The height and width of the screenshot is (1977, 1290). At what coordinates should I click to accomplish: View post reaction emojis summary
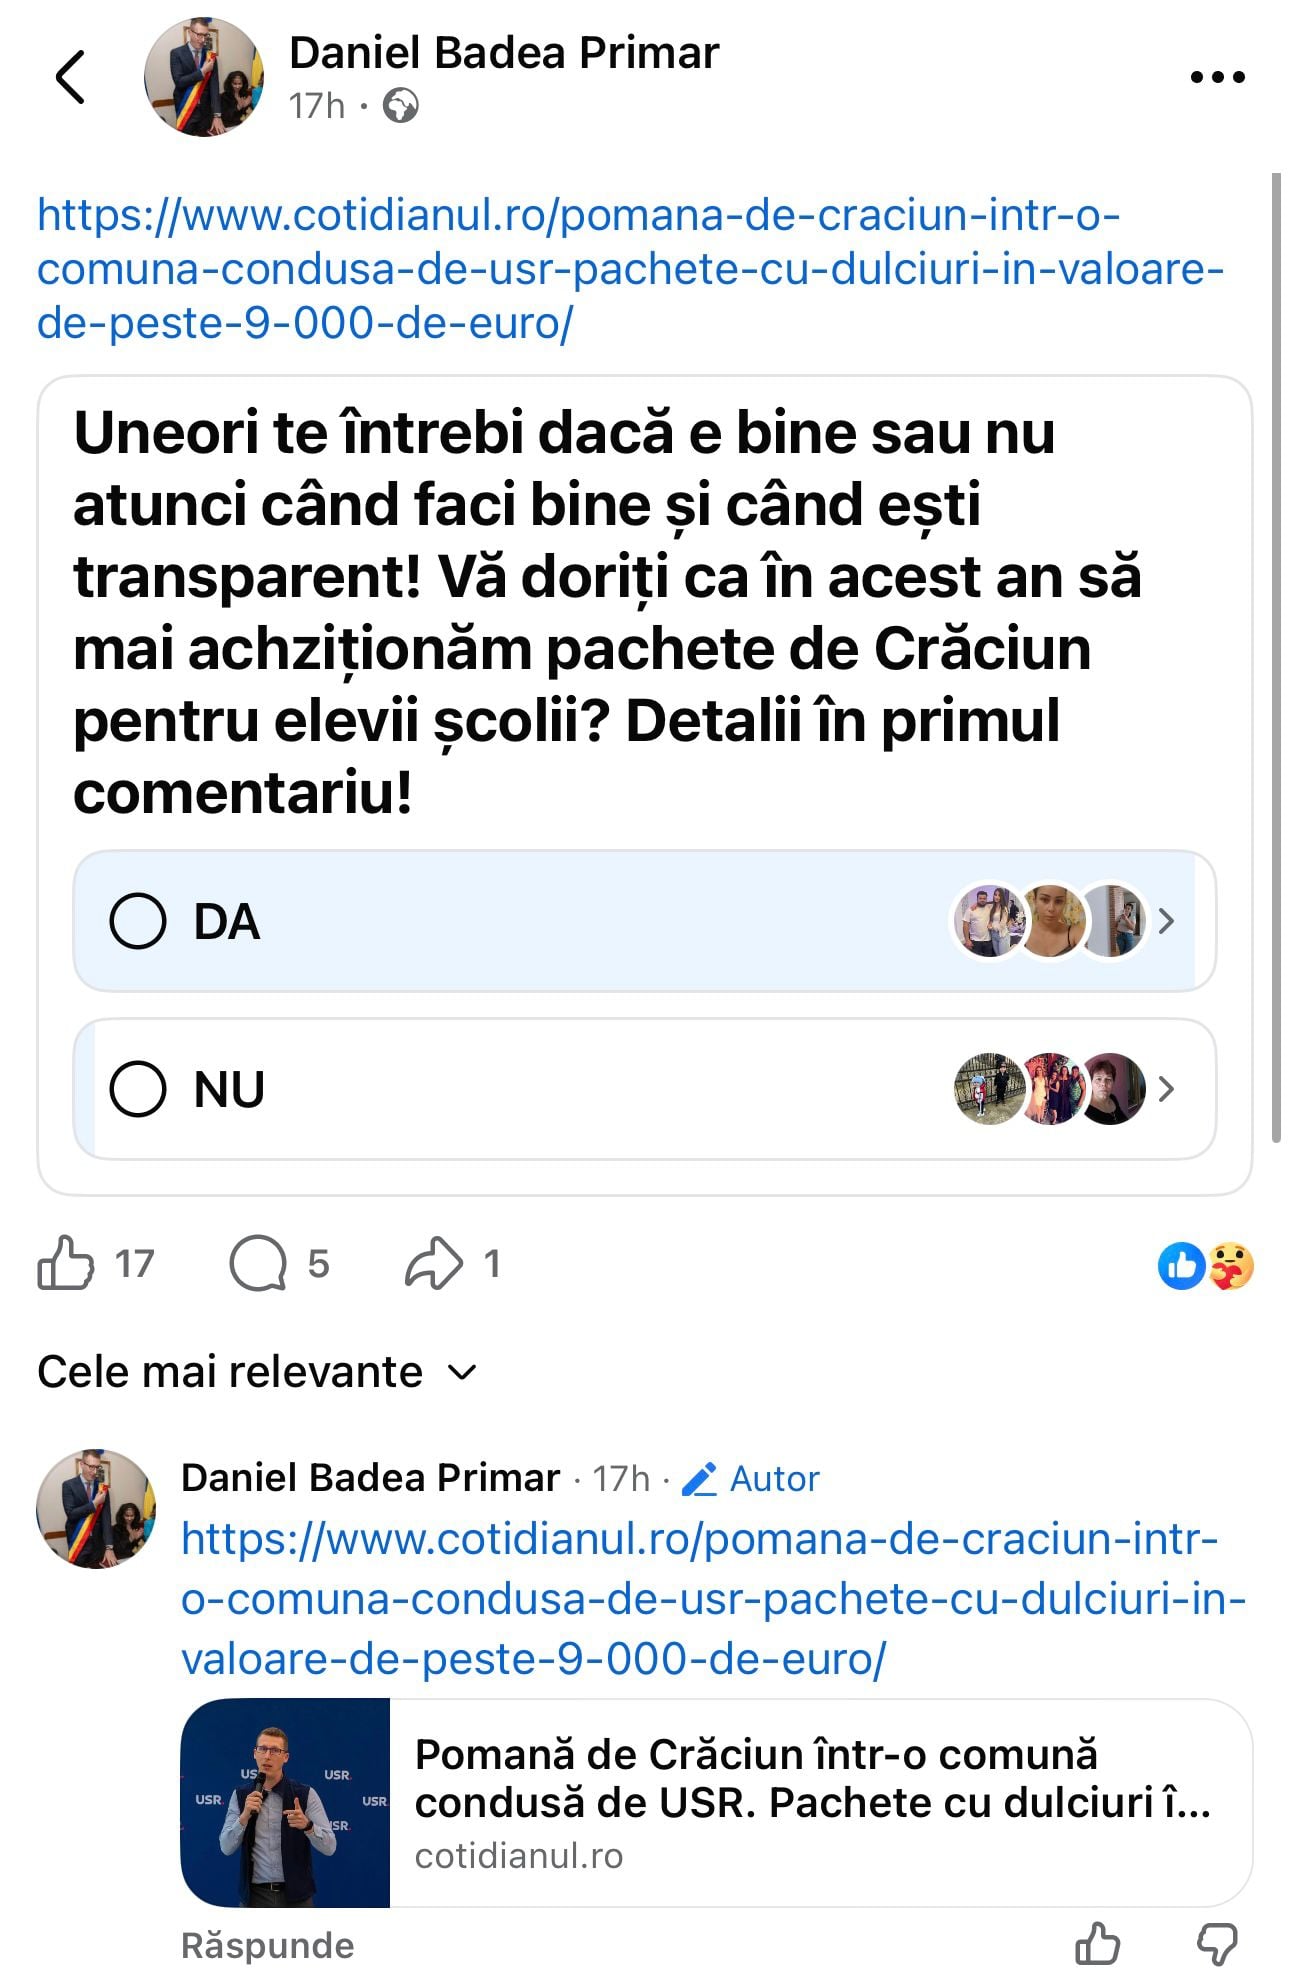pos(1205,1265)
